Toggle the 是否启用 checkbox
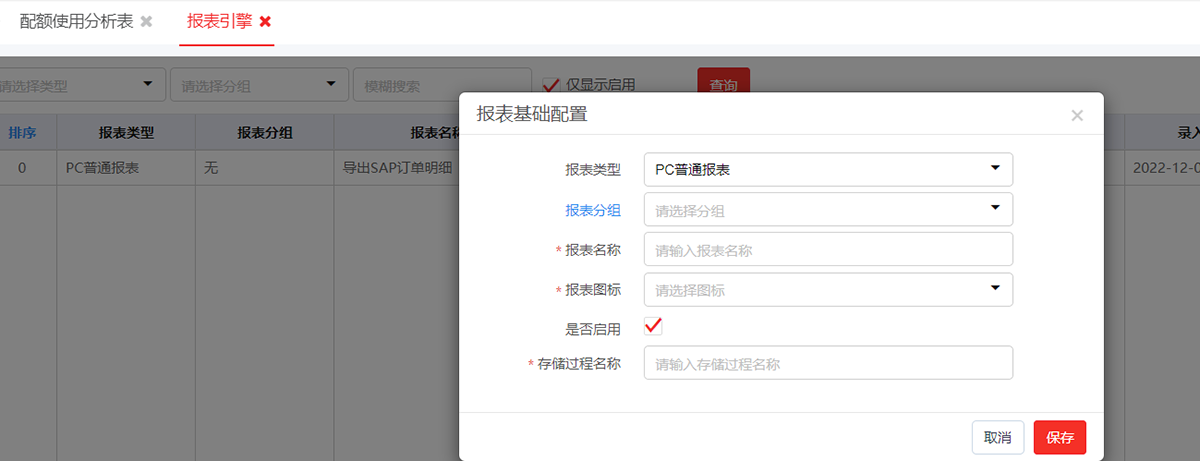Viewport: 1200px width, 461px height. 653,327
